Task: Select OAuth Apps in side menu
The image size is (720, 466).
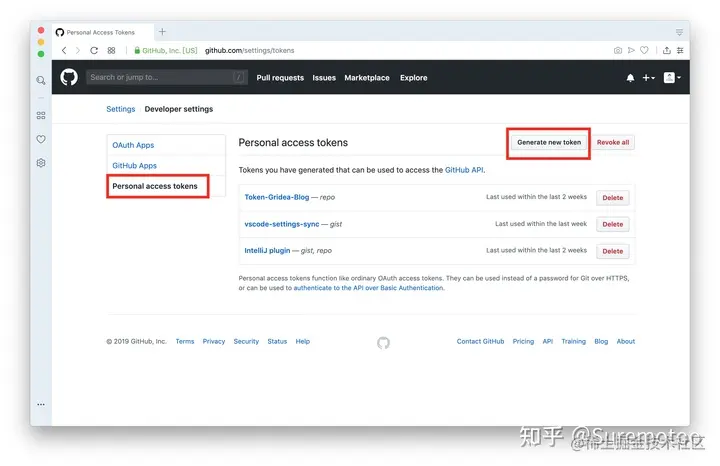Action: pos(133,145)
